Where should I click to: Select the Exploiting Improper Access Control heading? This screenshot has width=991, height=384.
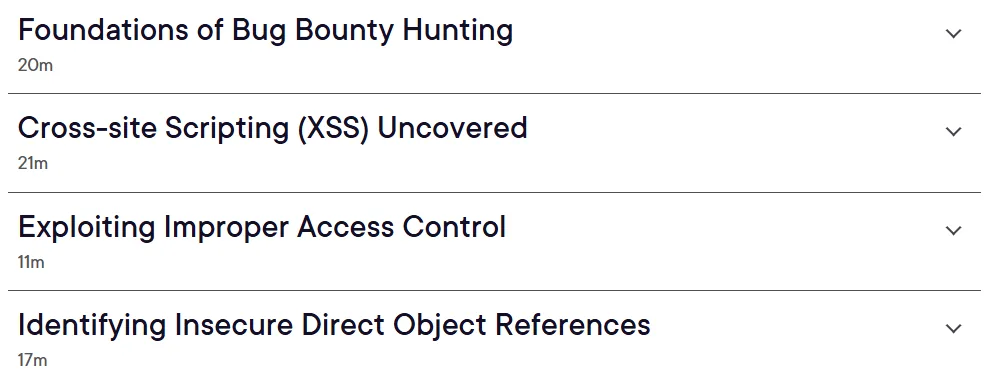[262, 227]
